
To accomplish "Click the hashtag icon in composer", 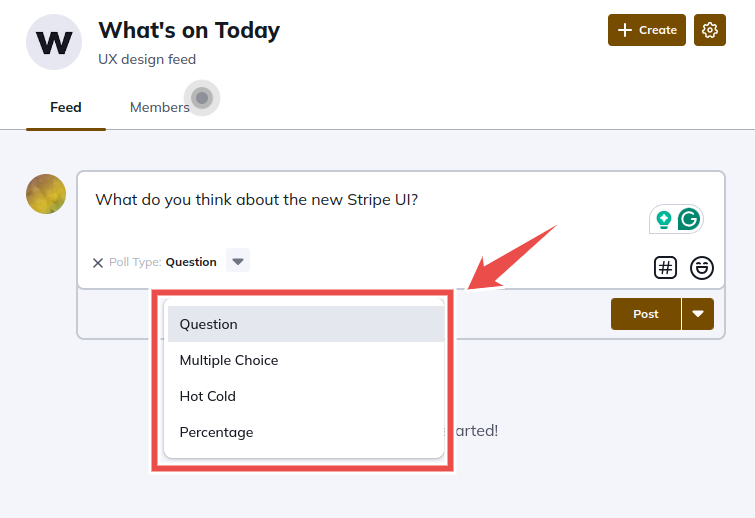I will 665,267.
